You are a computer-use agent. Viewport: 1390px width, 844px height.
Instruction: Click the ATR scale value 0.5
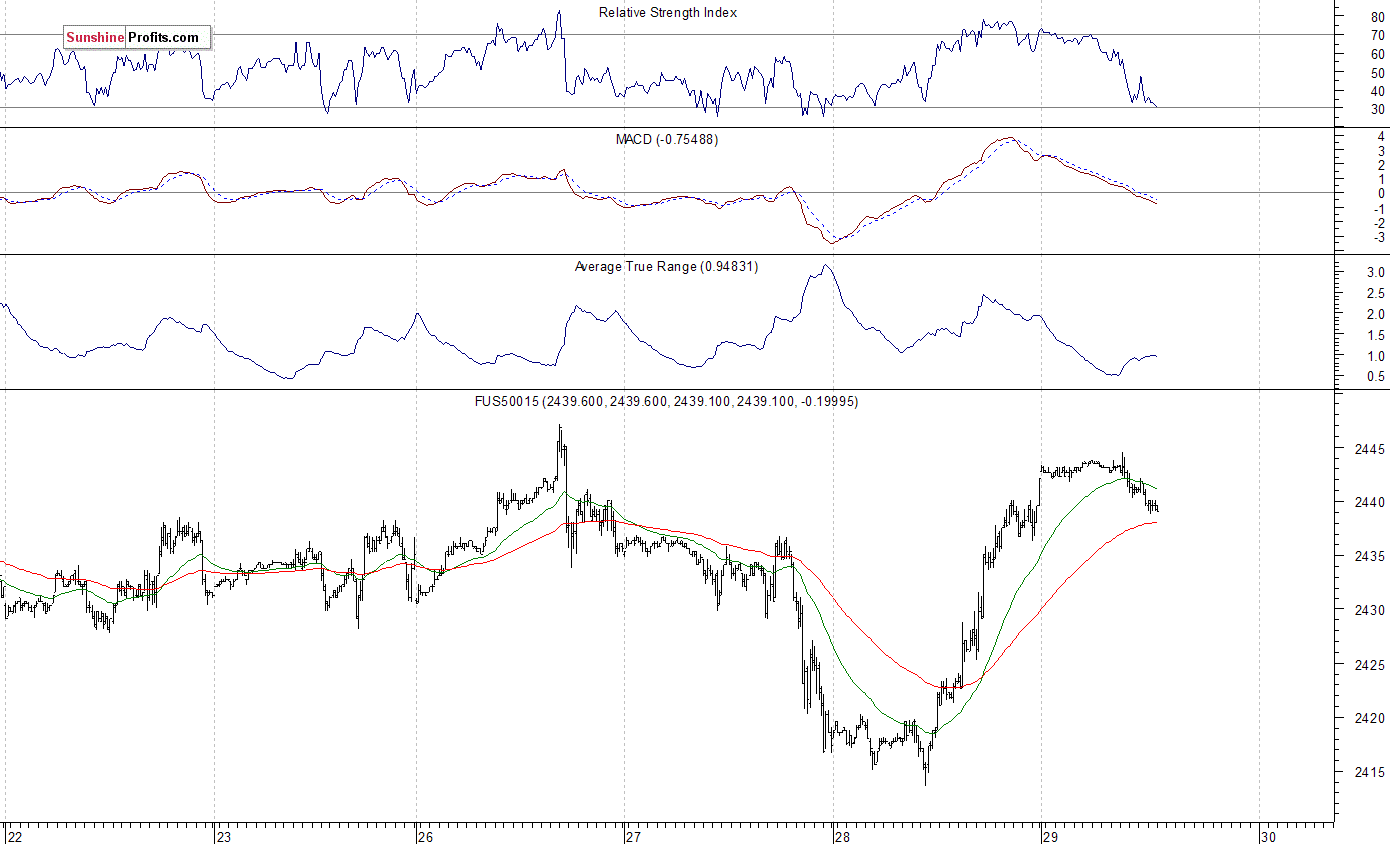pos(1375,377)
